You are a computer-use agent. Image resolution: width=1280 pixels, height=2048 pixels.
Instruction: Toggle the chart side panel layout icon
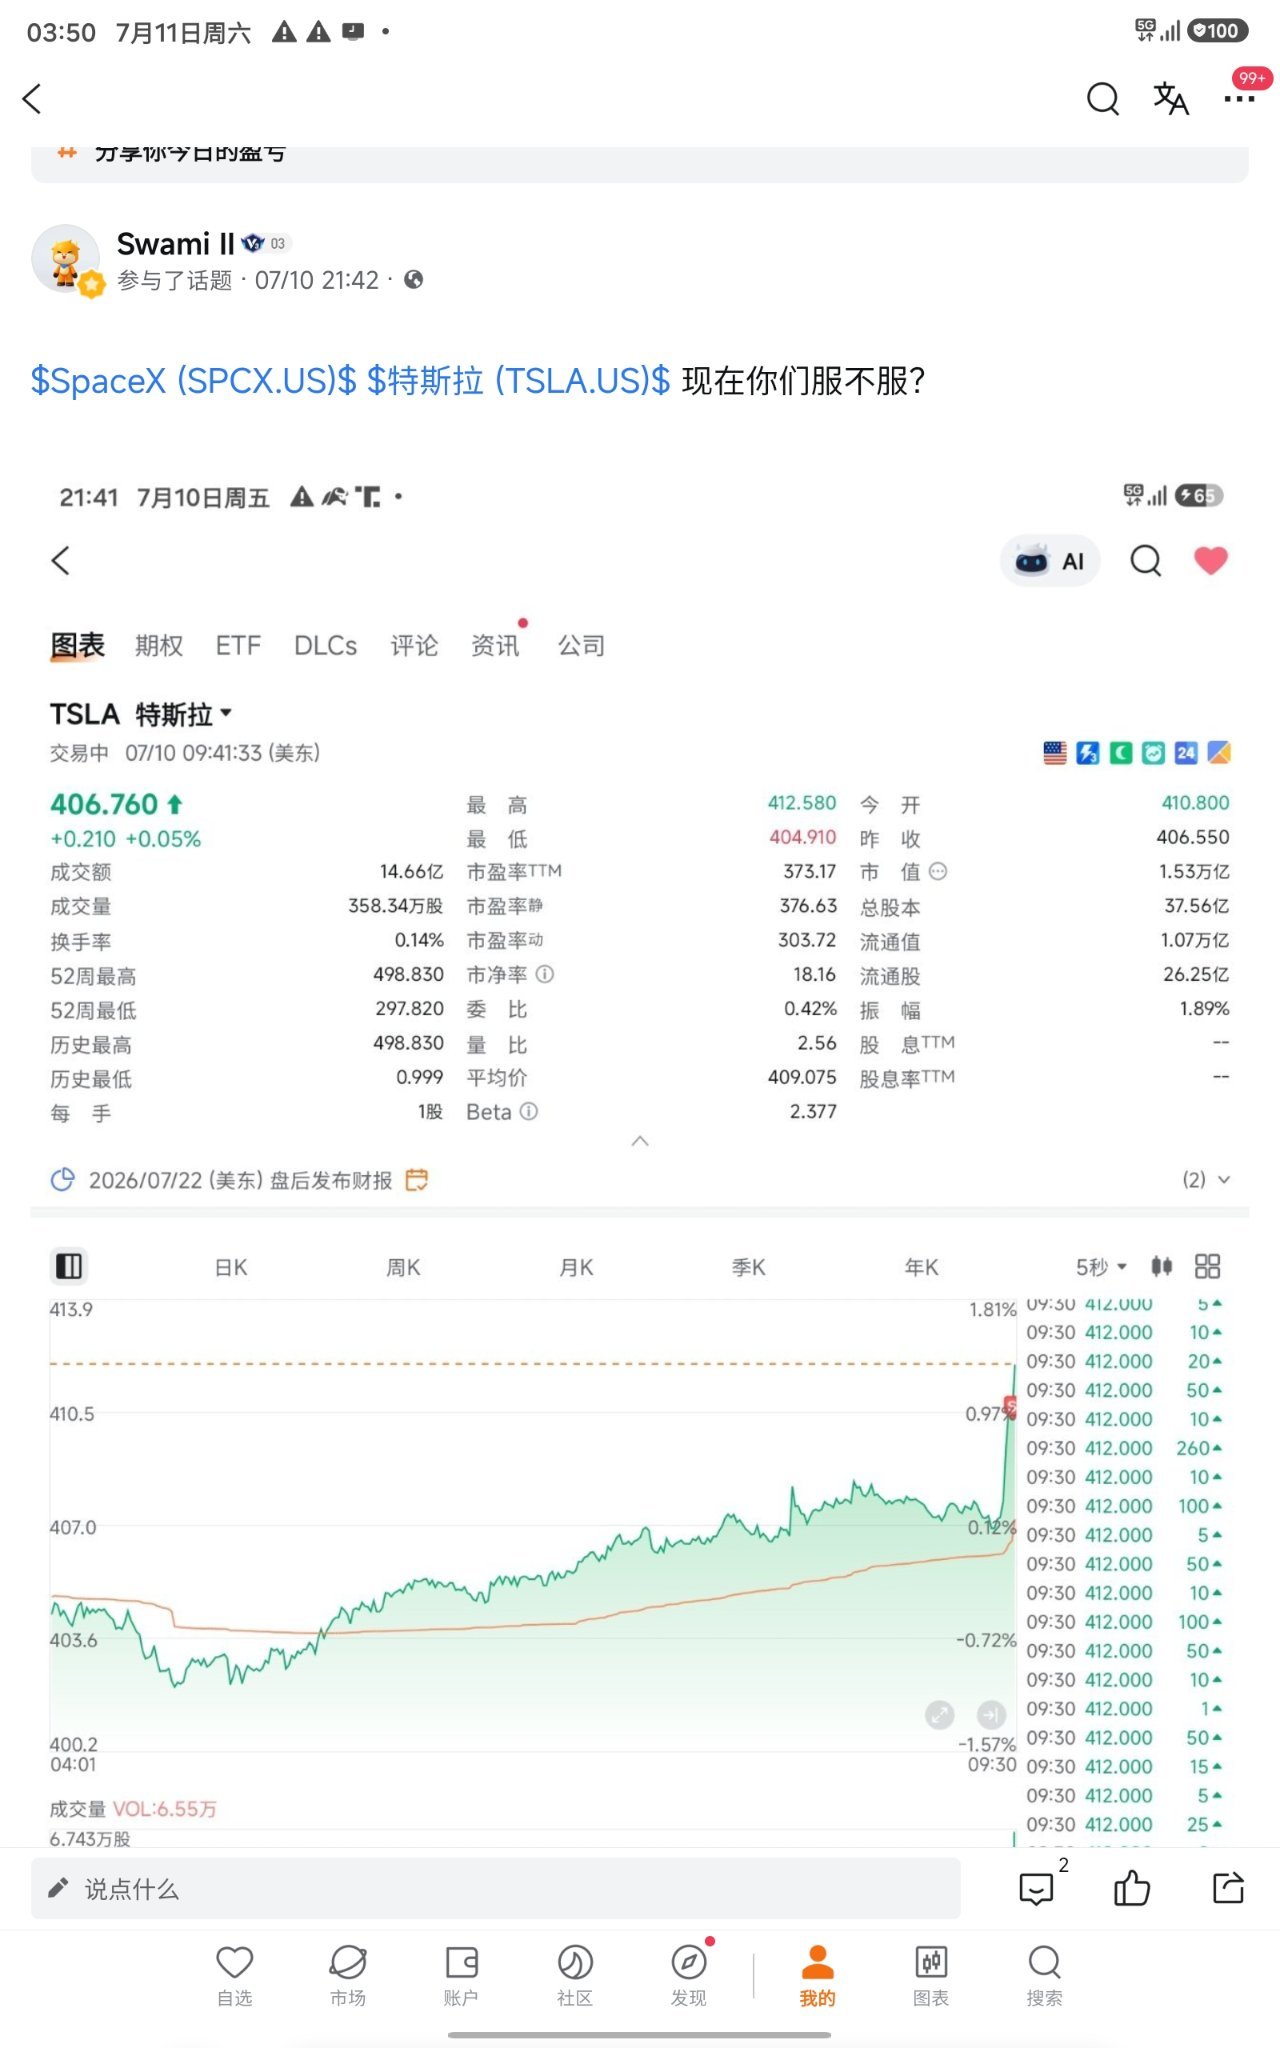point(69,1267)
